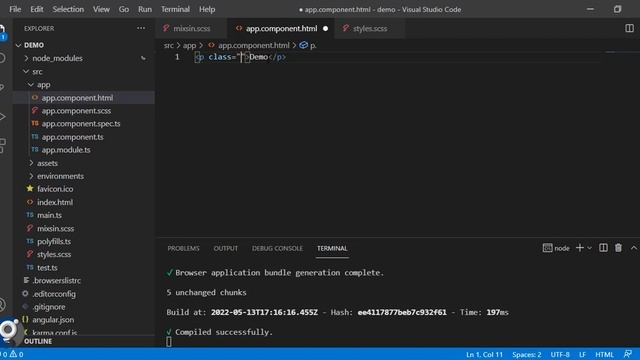
Task: Select the Terminal panel tab
Action: point(332,248)
